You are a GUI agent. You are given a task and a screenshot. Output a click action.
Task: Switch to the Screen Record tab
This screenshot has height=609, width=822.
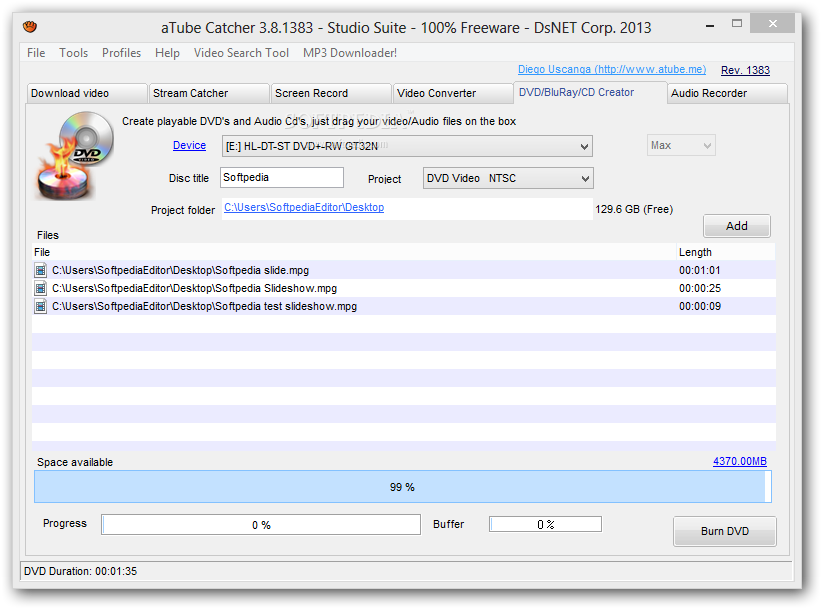(x=331, y=93)
